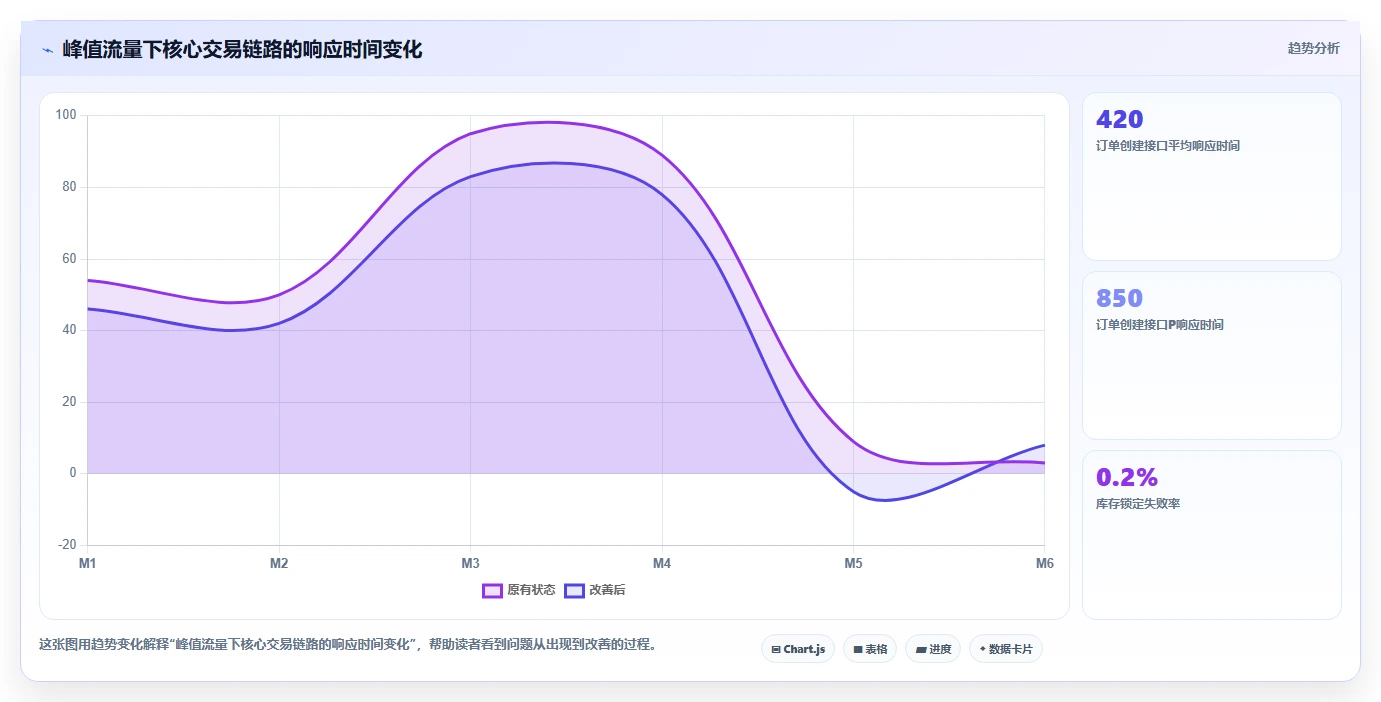Toggle the 改善后 legend item
The width and height of the screenshot is (1381, 702).
tap(595, 590)
